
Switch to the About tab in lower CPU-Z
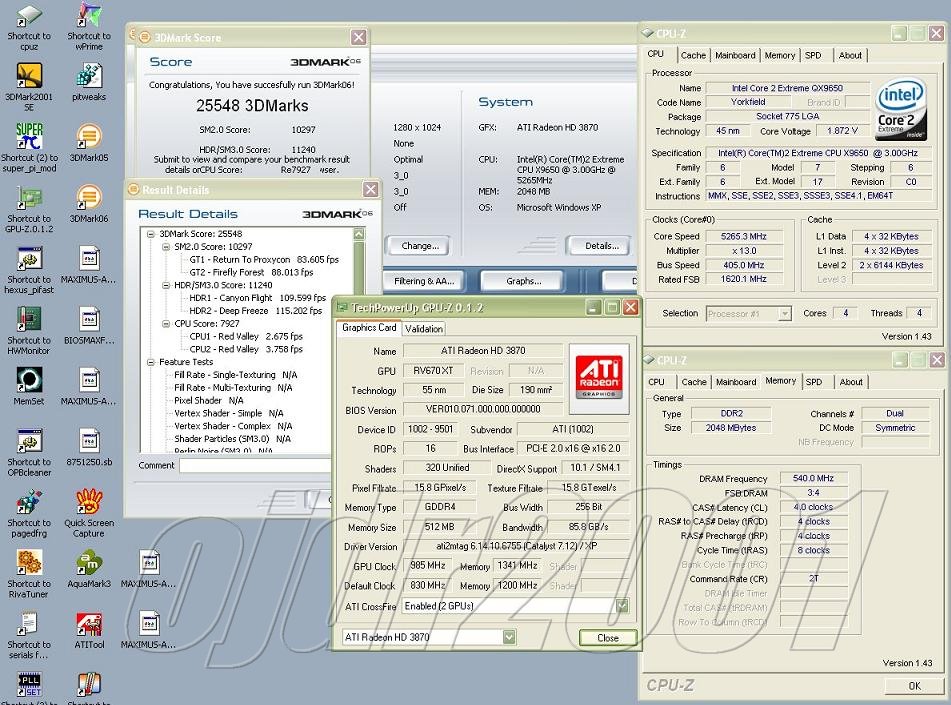coord(851,382)
